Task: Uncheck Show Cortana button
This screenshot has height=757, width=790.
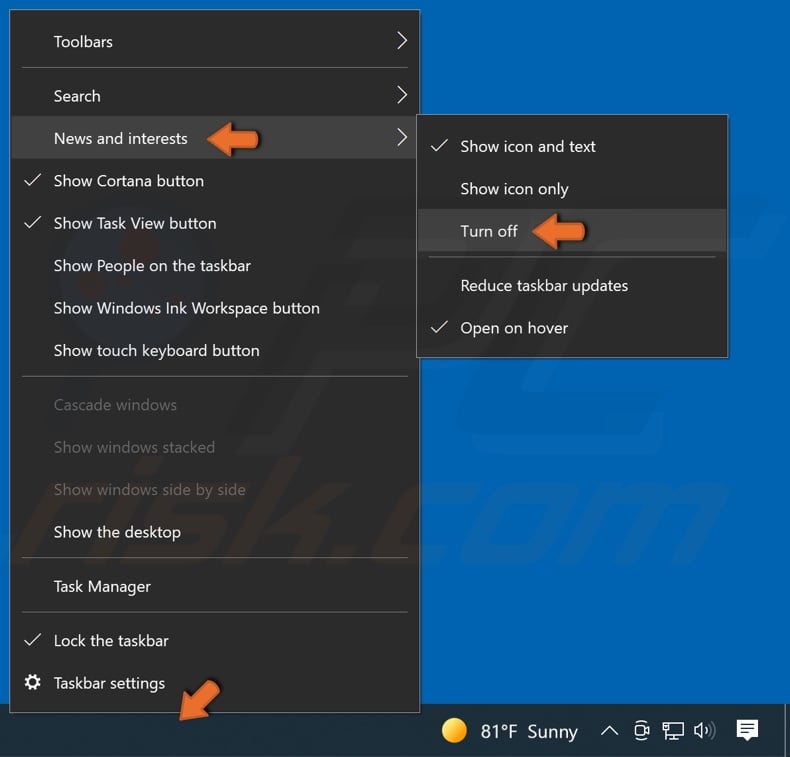Action: point(215,181)
